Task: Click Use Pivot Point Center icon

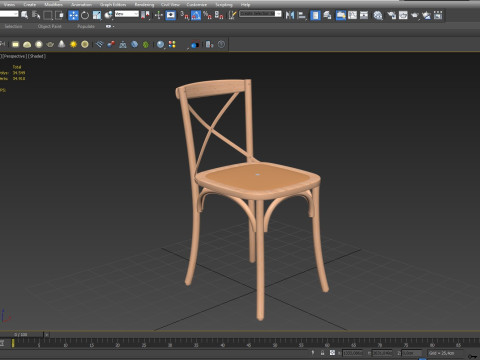Action: pos(145,15)
